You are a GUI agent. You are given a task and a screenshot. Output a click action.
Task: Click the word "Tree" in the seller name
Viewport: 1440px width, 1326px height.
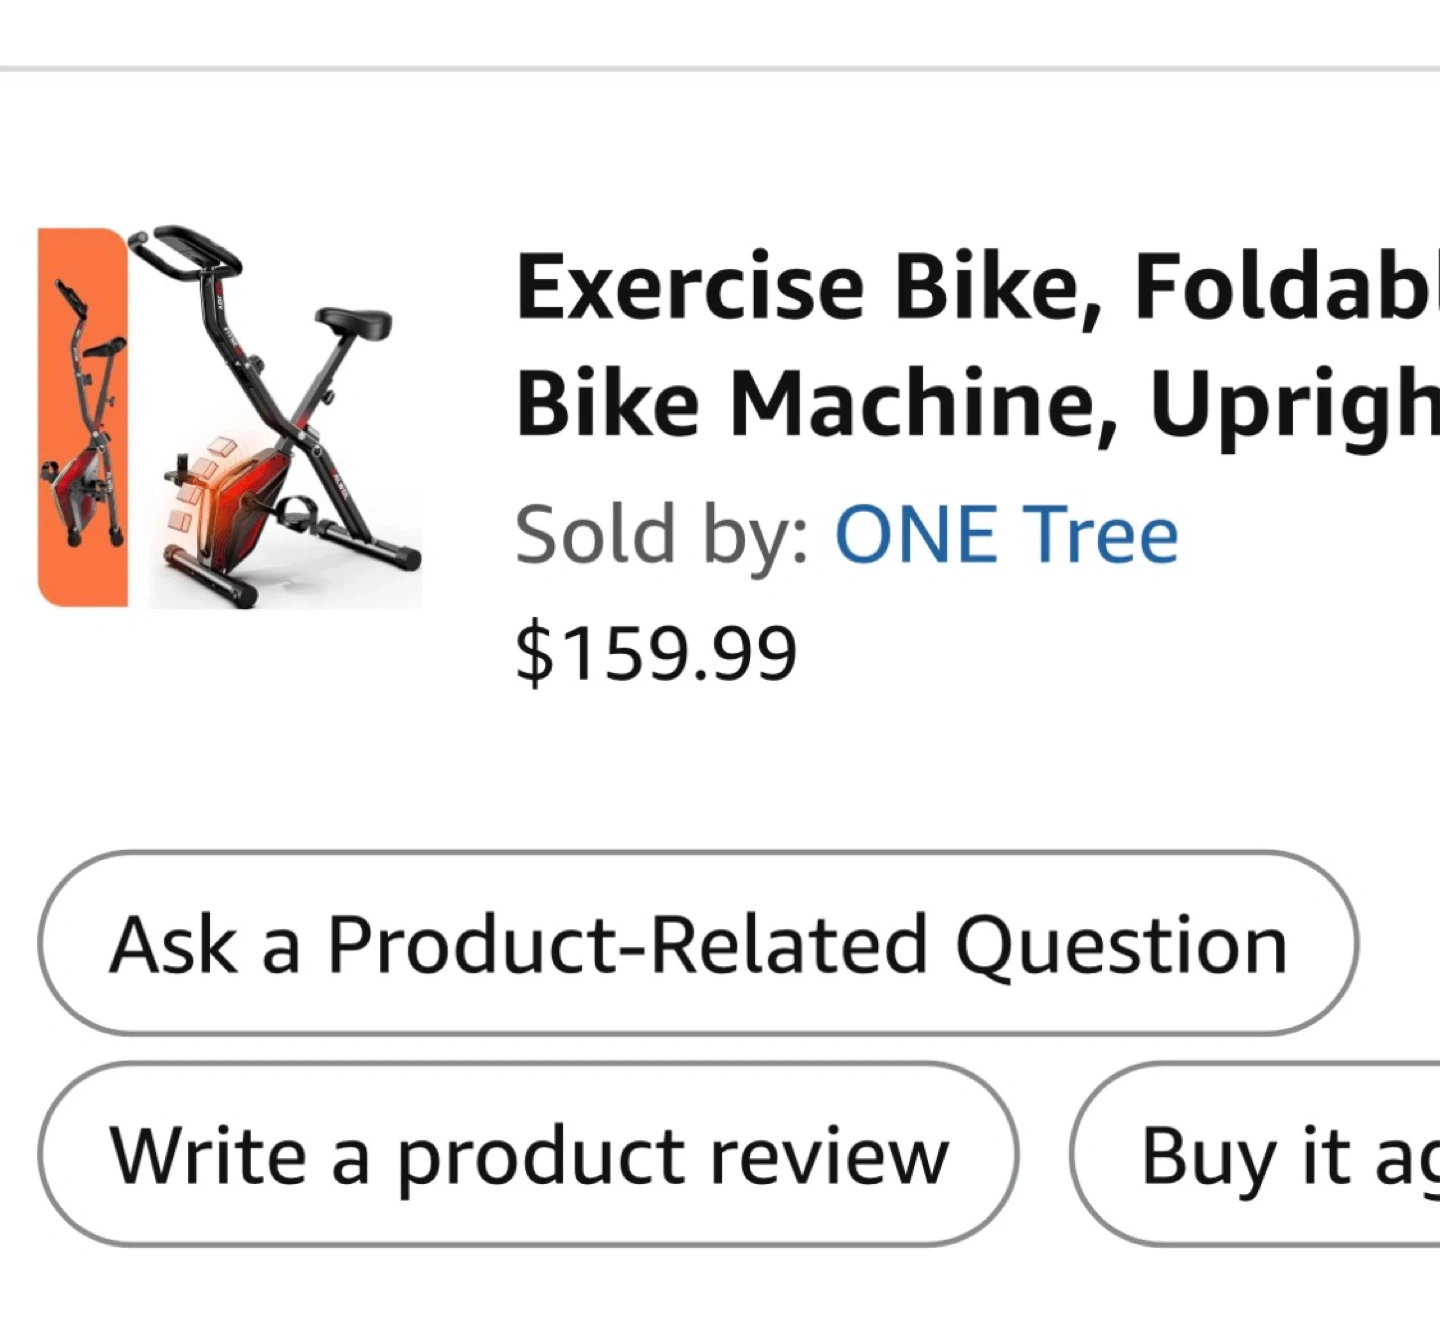point(1103,535)
